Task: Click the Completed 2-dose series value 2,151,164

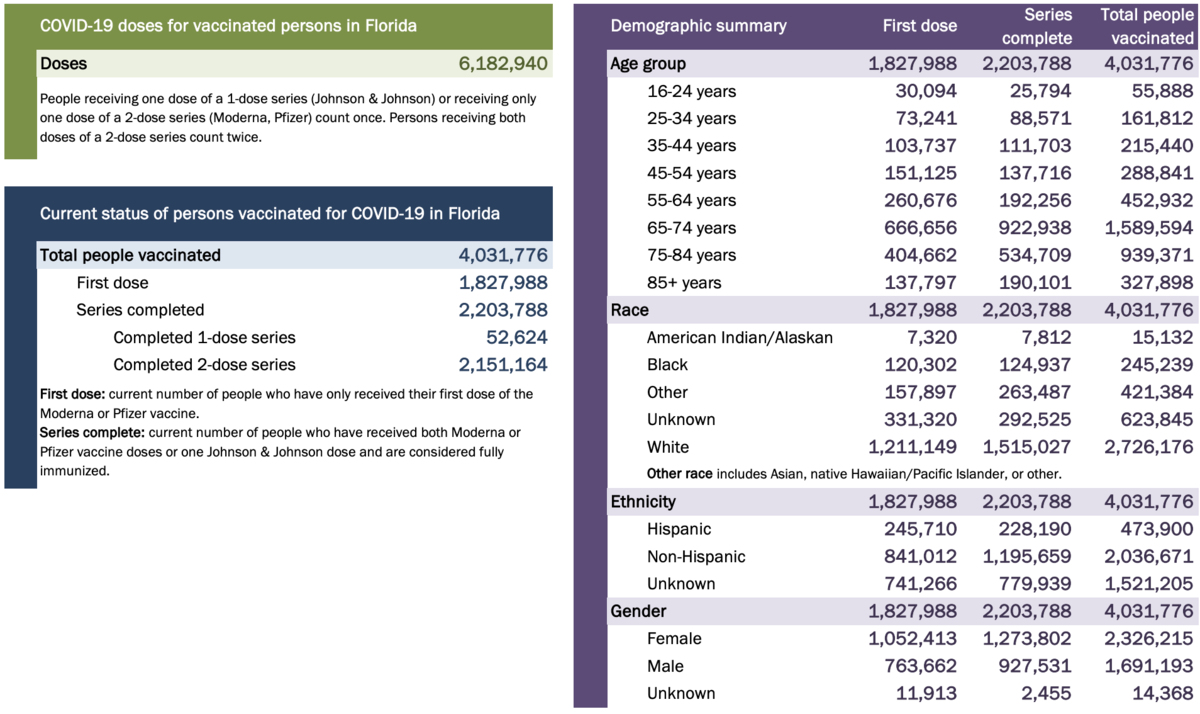Action: (502, 364)
